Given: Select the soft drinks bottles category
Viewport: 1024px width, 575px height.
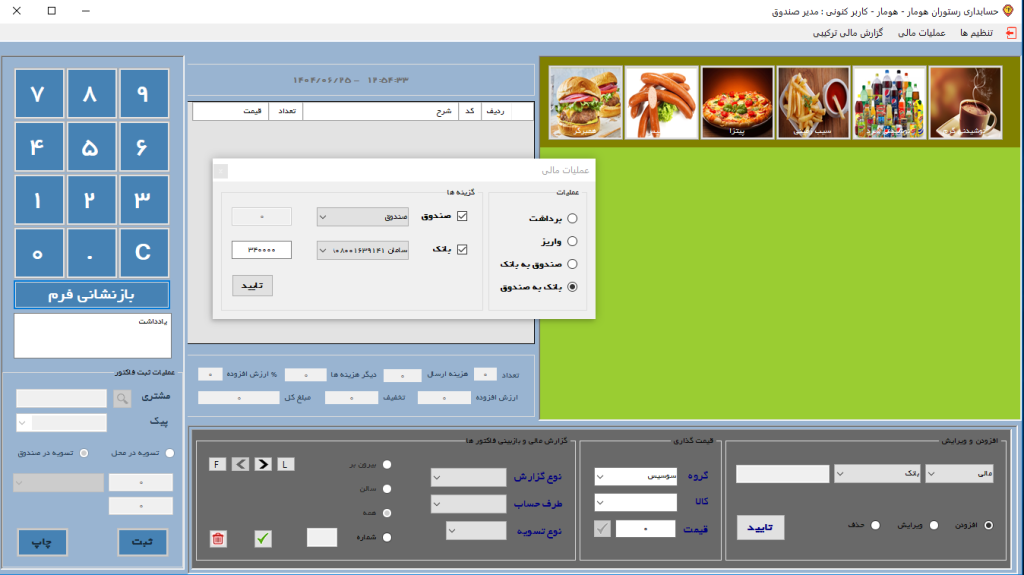Looking at the screenshot, I should 888,102.
